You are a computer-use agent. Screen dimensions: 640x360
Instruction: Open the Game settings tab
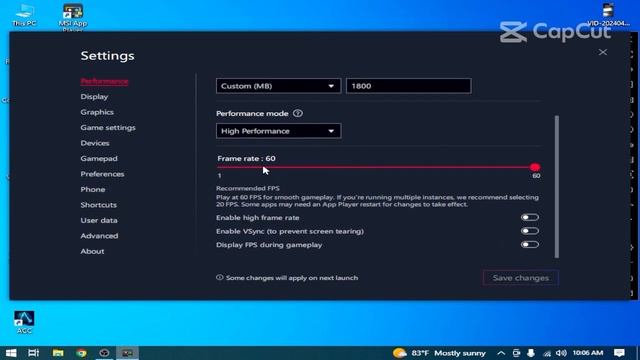108,128
